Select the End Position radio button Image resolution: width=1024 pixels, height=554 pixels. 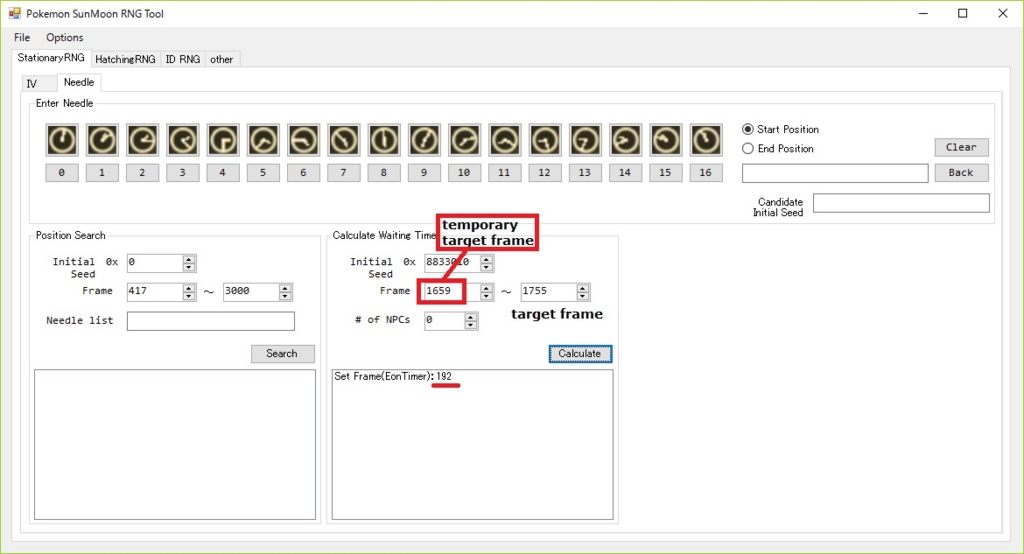tap(748, 148)
